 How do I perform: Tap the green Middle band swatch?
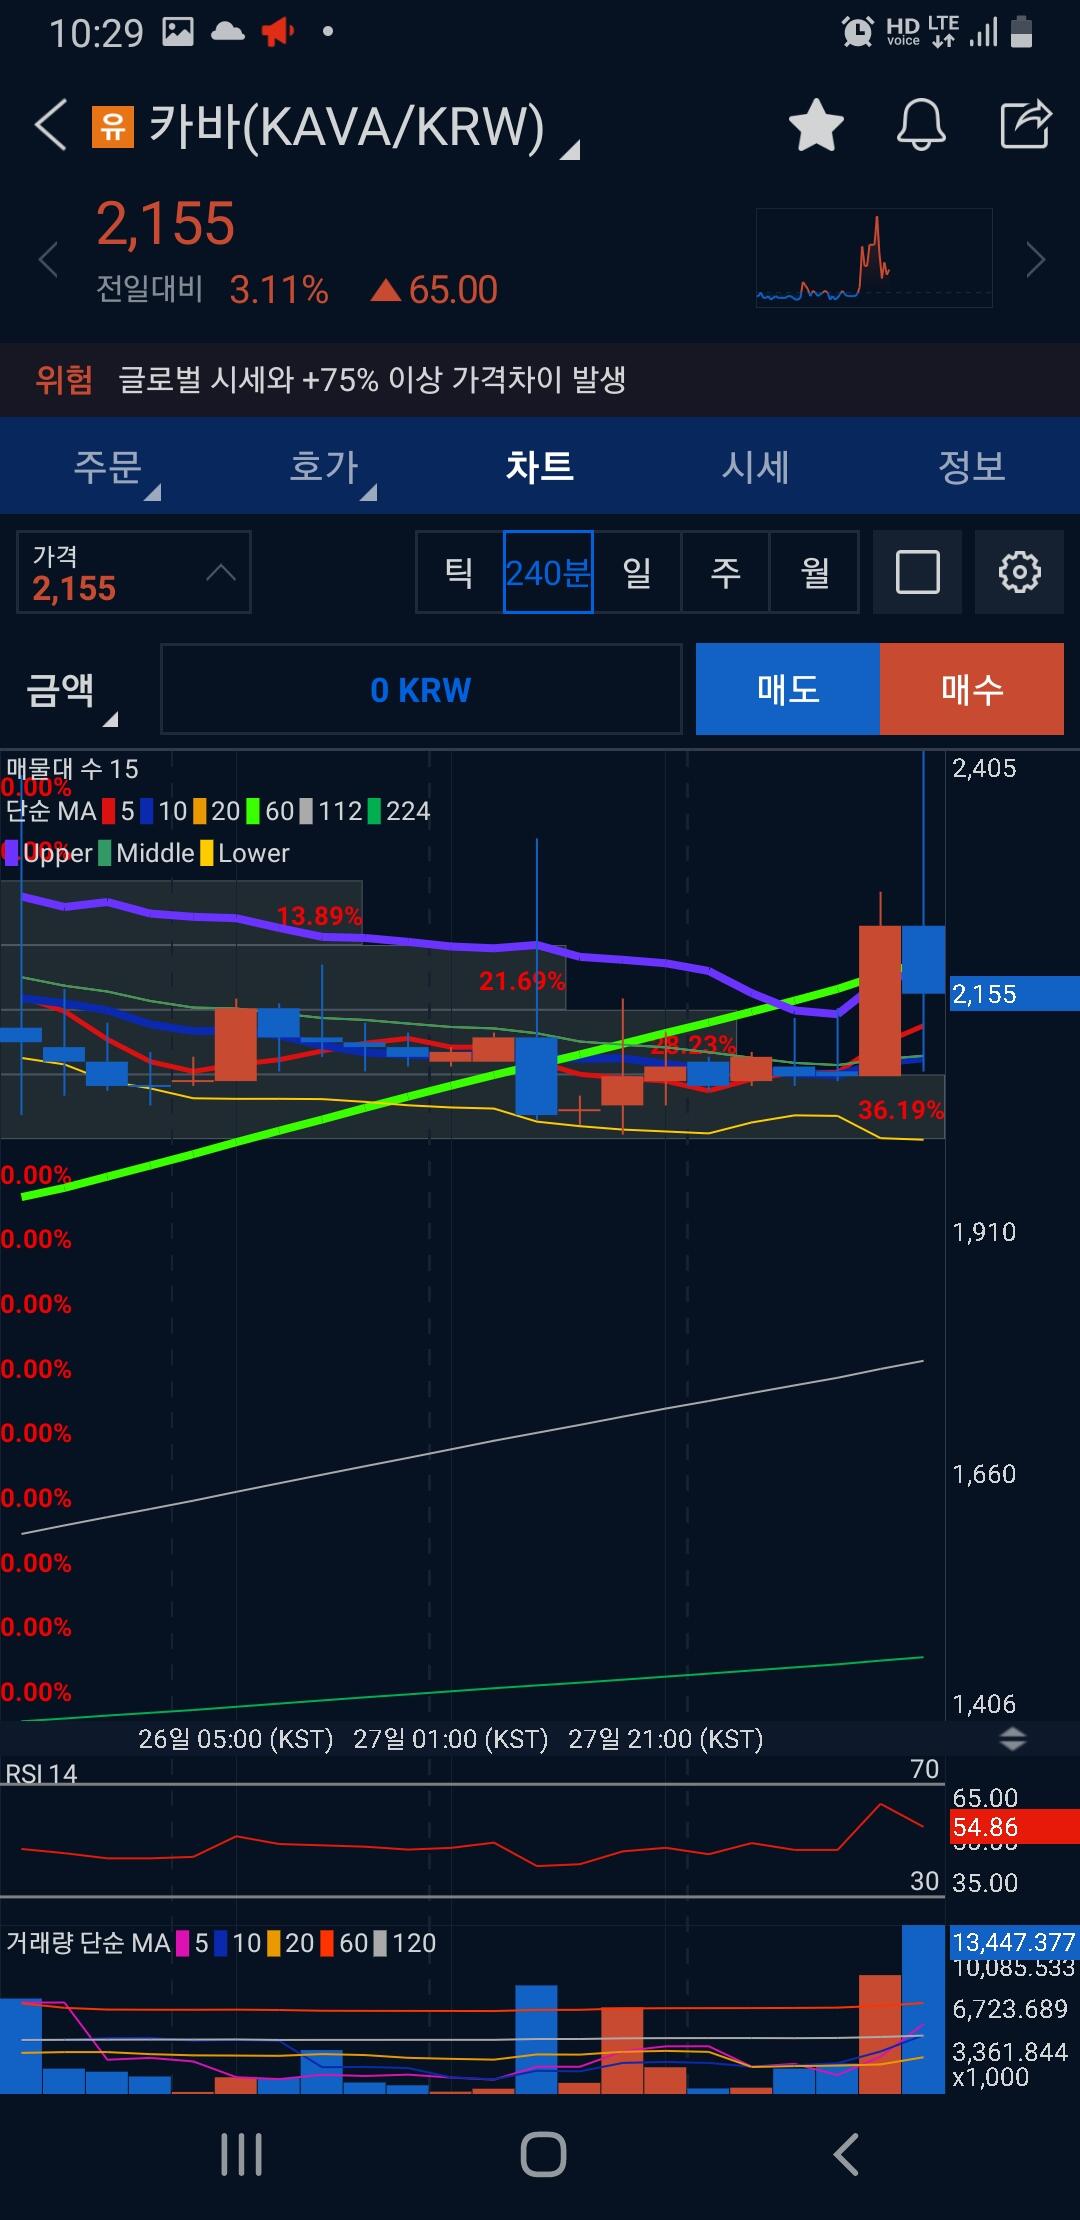click(x=104, y=853)
